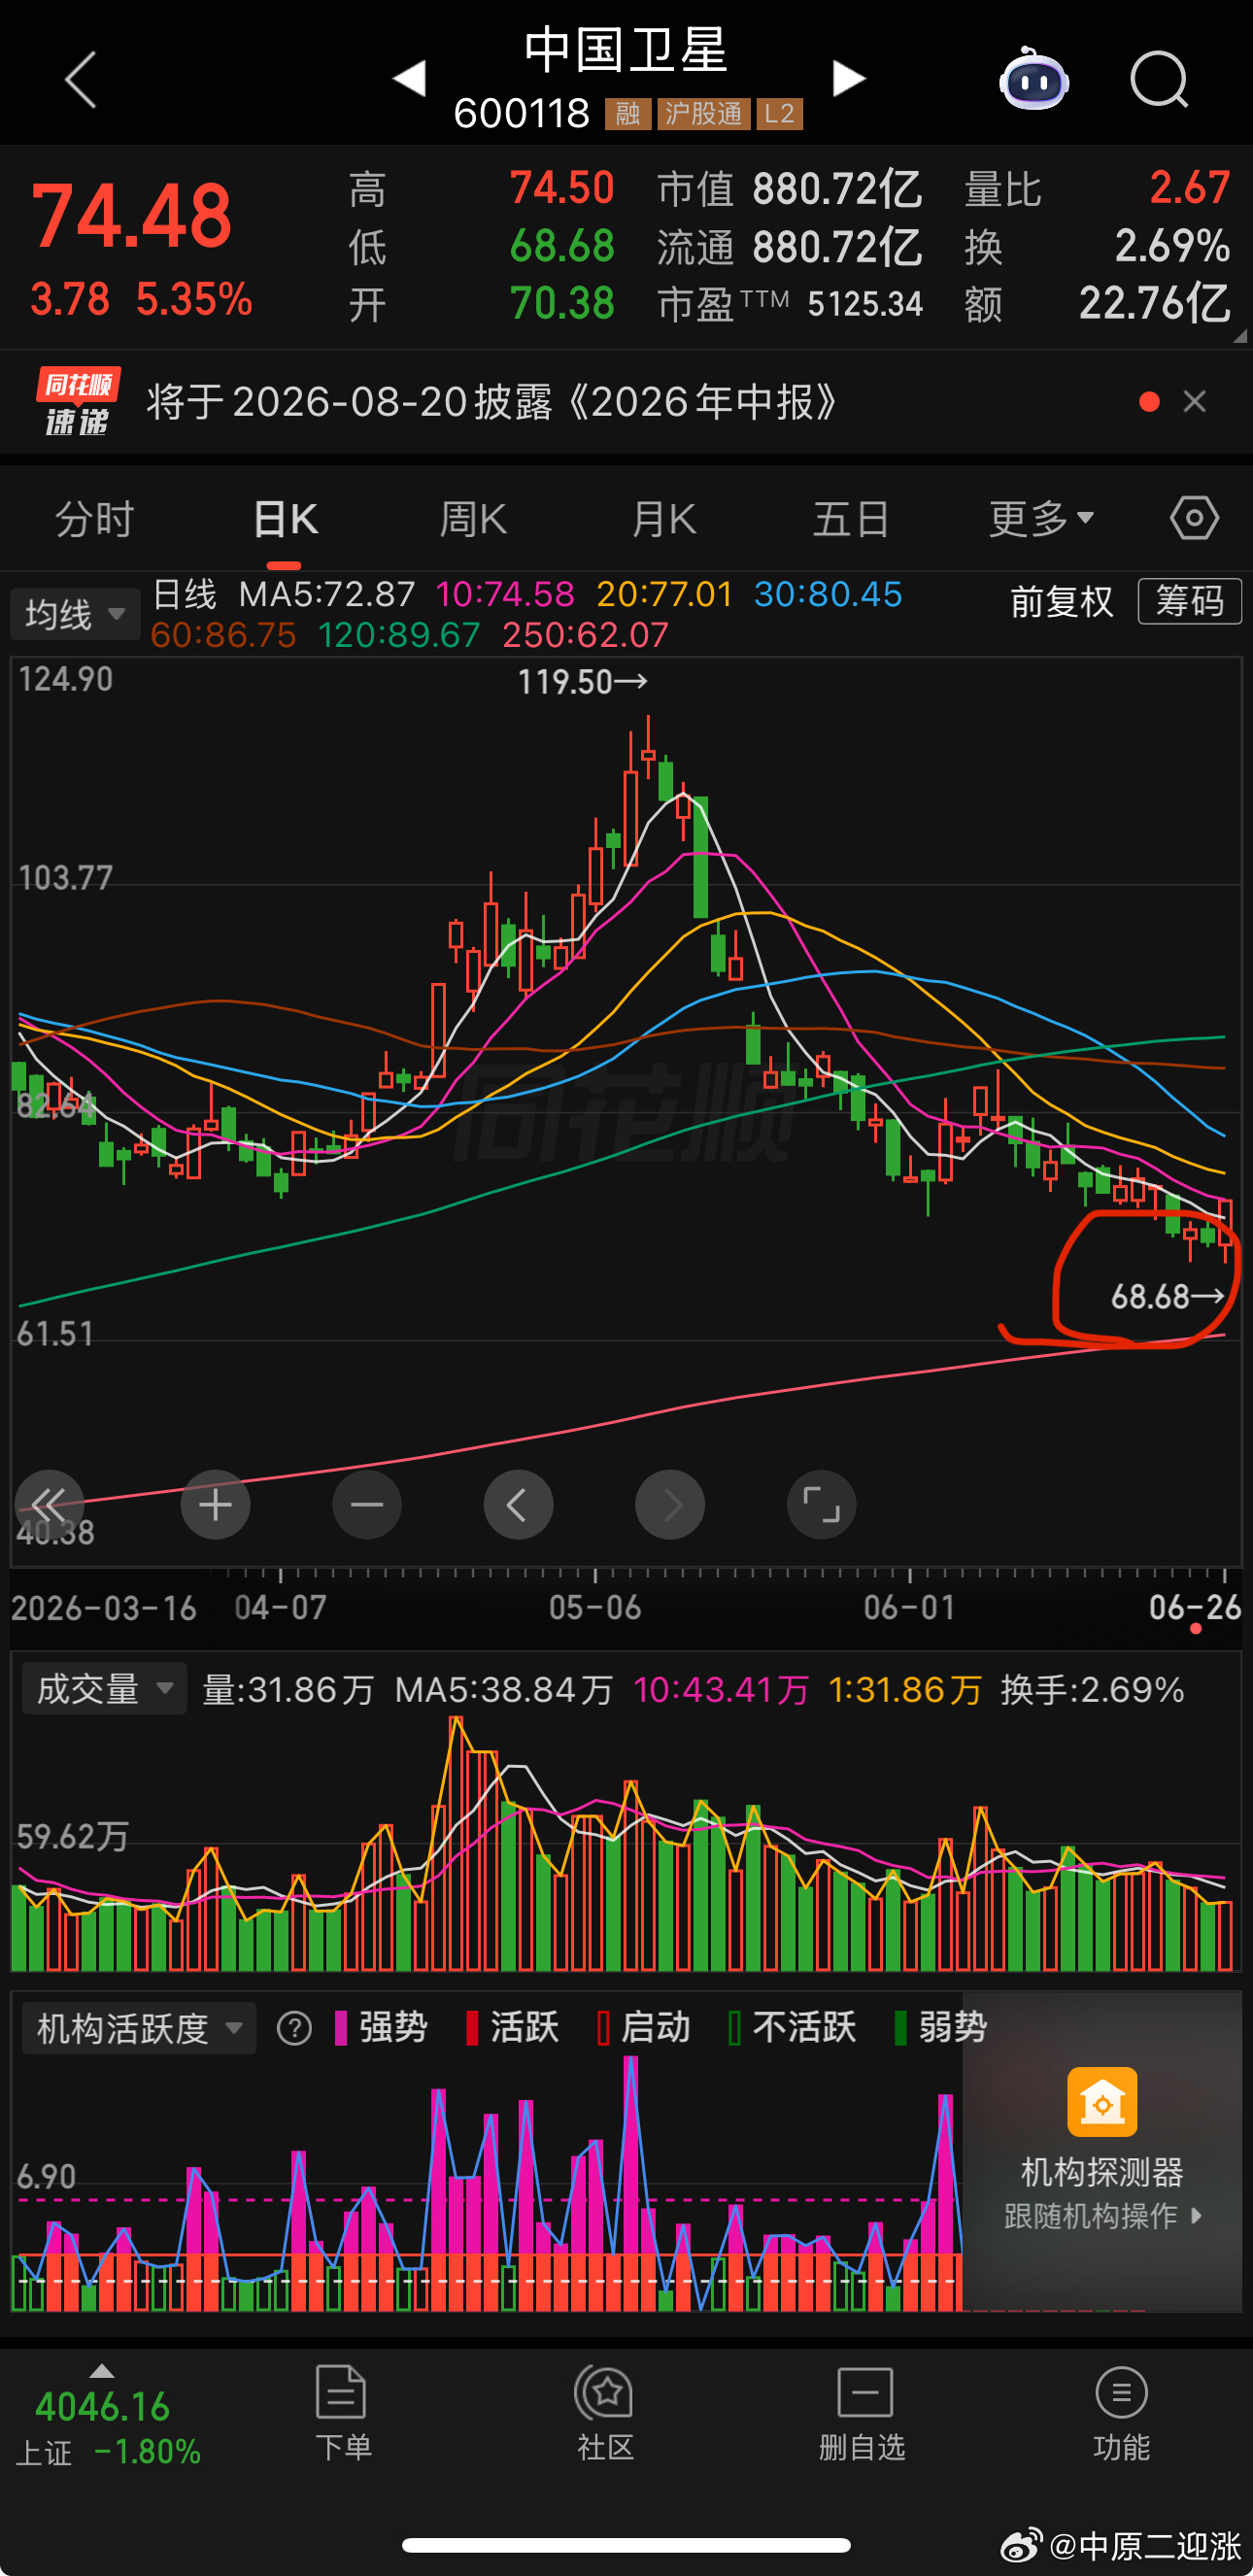Tap the 量:31.86万 volume readout
Image resolution: width=1253 pixels, height=2576 pixels.
point(288,1689)
